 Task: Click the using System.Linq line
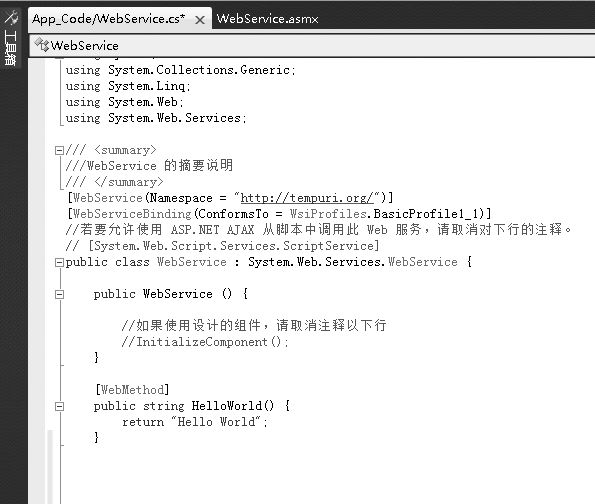coord(128,86)
